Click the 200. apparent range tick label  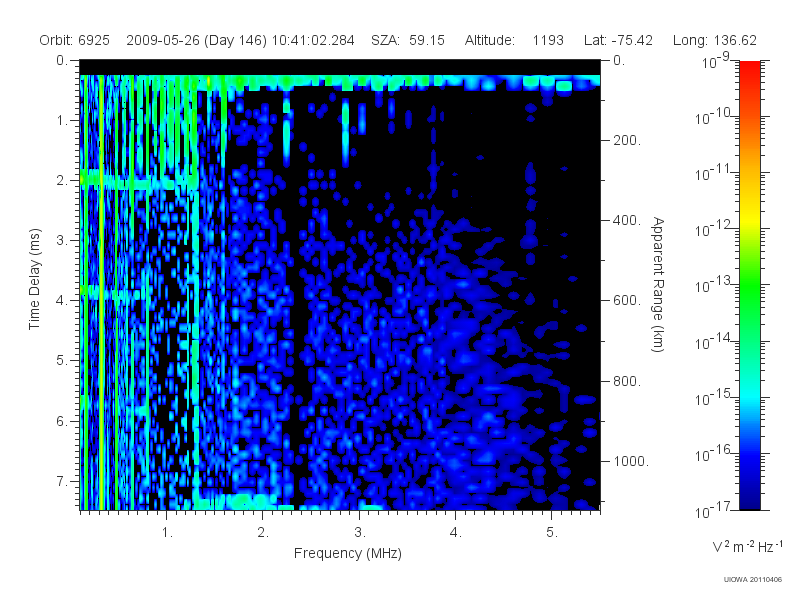(x=627, y=140)
